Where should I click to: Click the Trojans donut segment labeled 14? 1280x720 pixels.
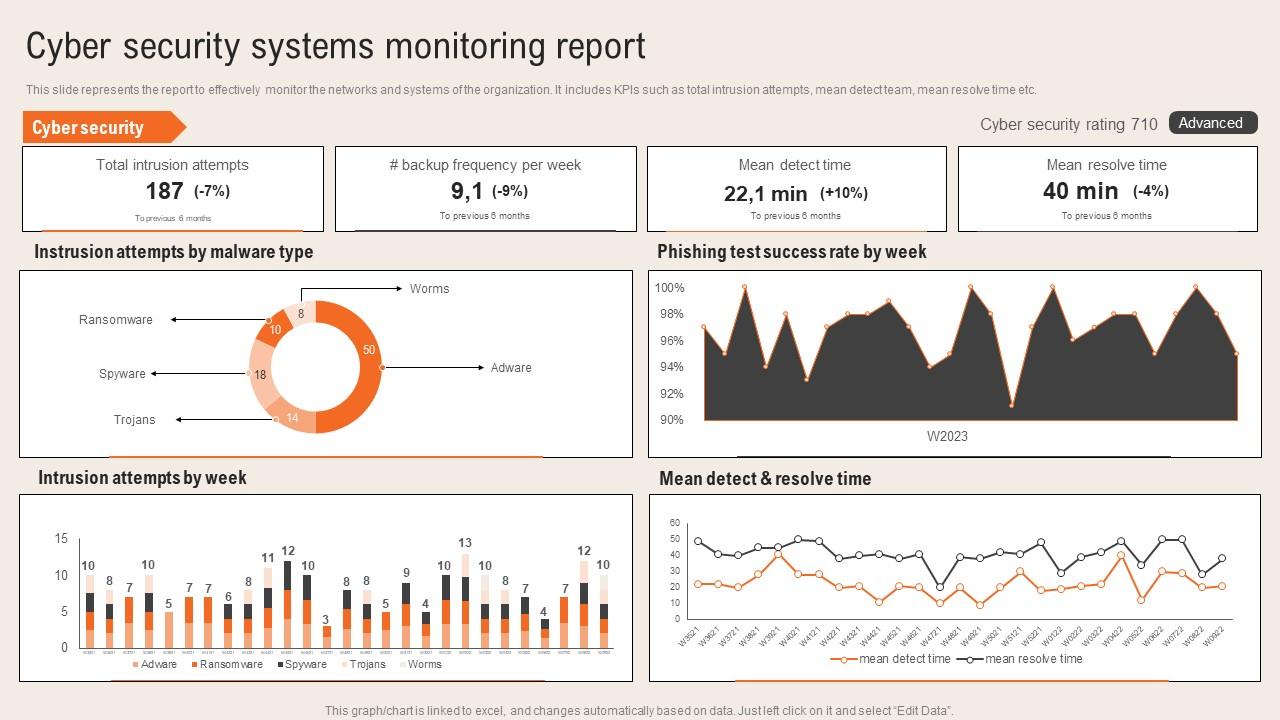294,418
